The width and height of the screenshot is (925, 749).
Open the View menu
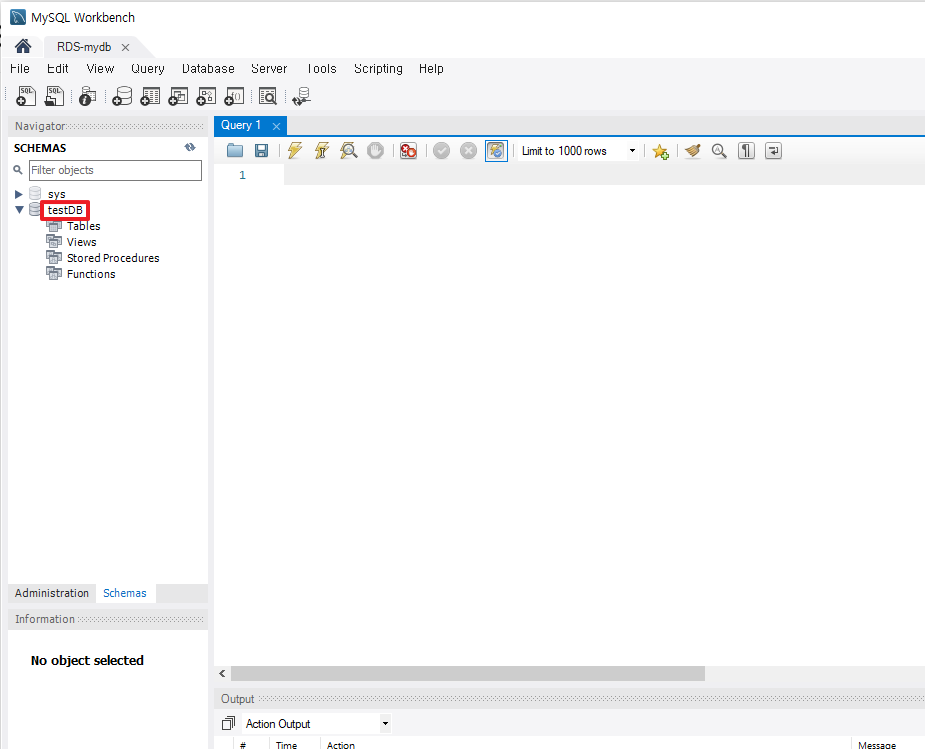point(100,68)
